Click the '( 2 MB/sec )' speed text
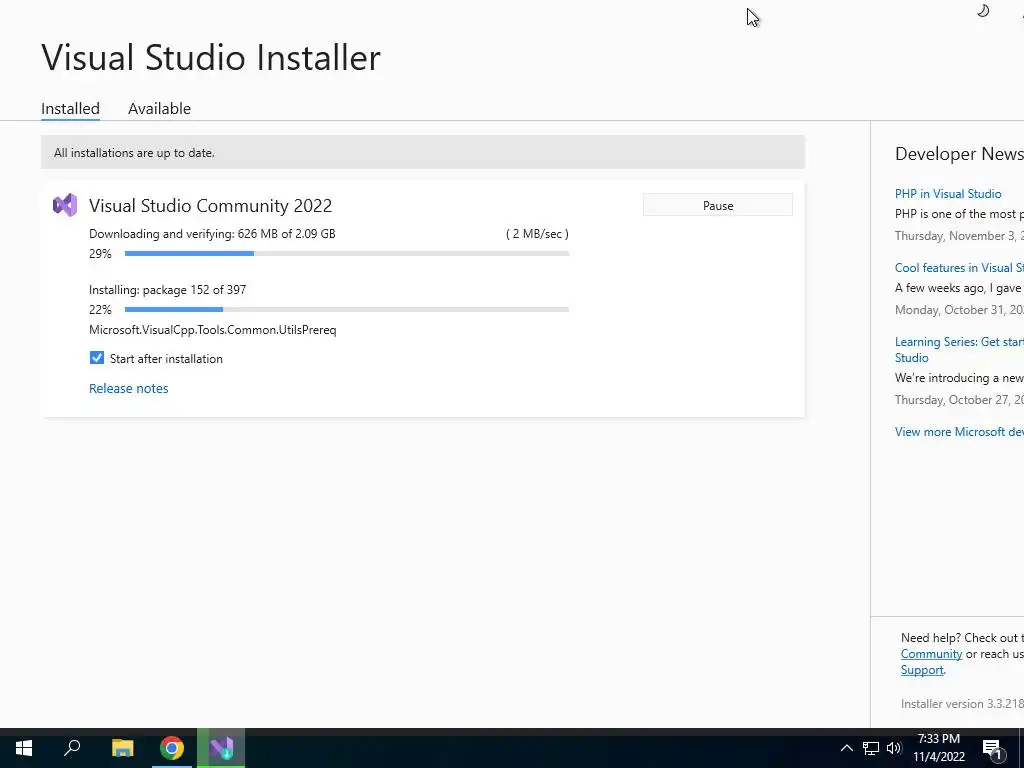 tap(537, 234)
